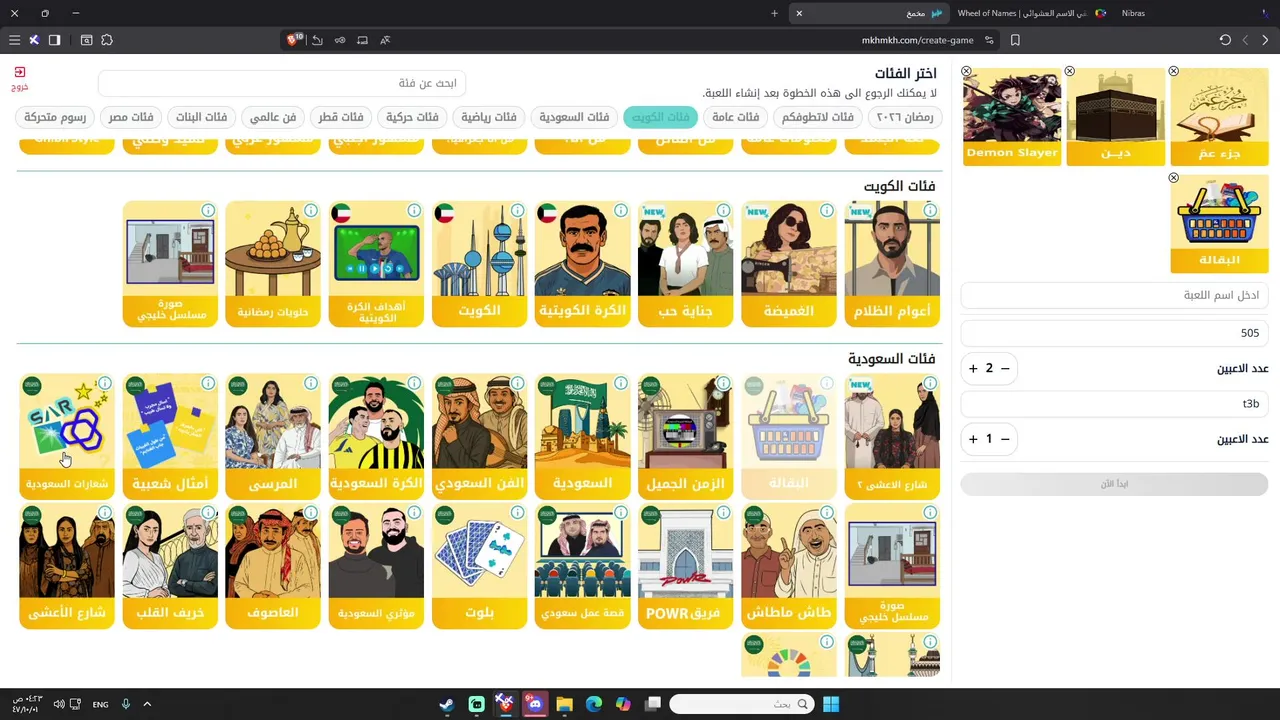
Task: Open site settings icon beside URL
Action: pos(989,40)
